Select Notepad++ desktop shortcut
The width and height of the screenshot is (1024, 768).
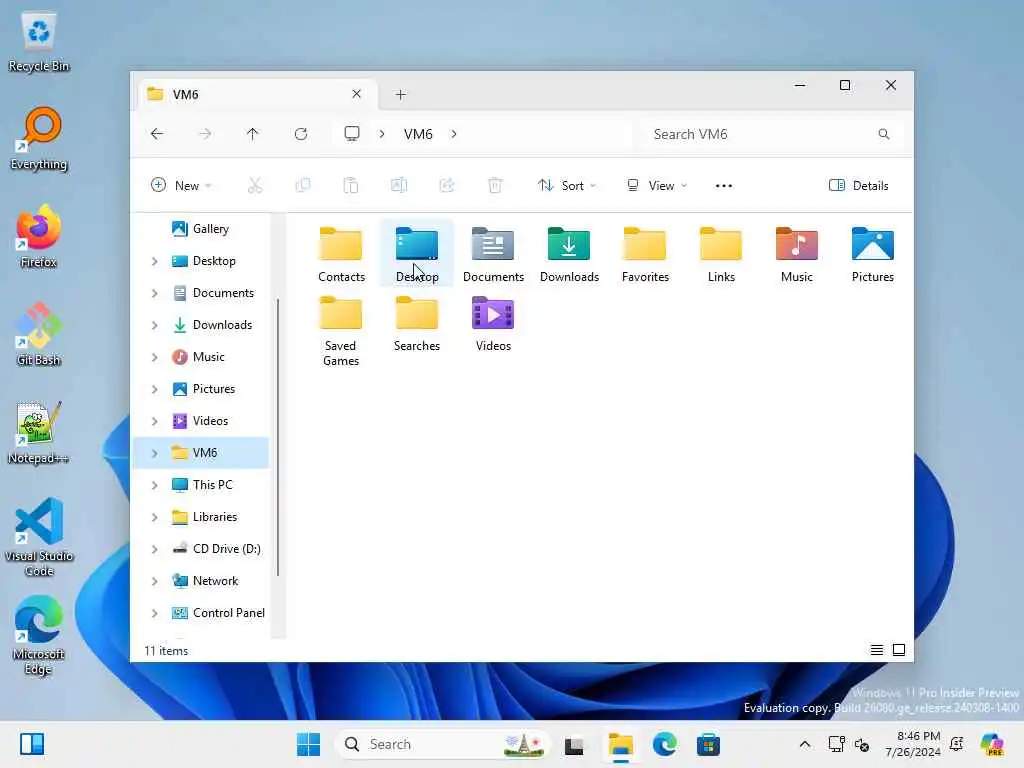39,433
